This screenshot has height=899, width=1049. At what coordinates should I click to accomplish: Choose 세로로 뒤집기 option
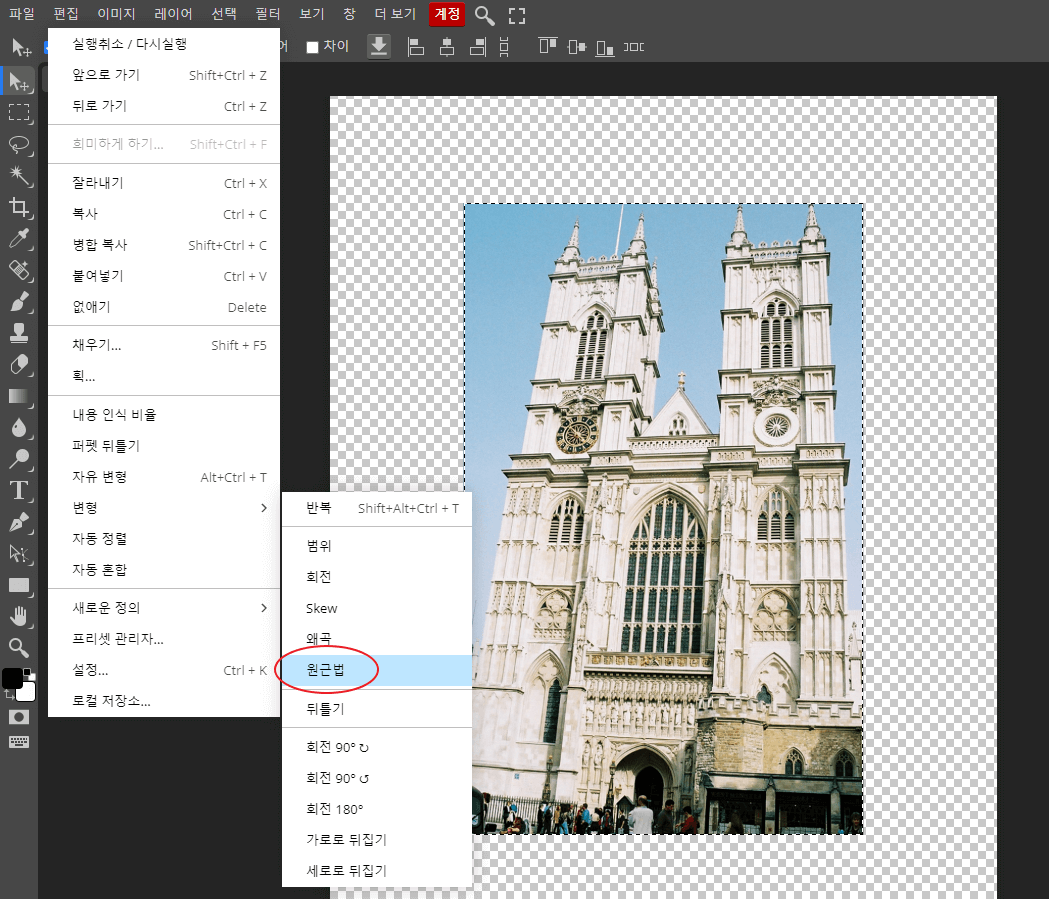pyautogui.click(x=377, y=870)
